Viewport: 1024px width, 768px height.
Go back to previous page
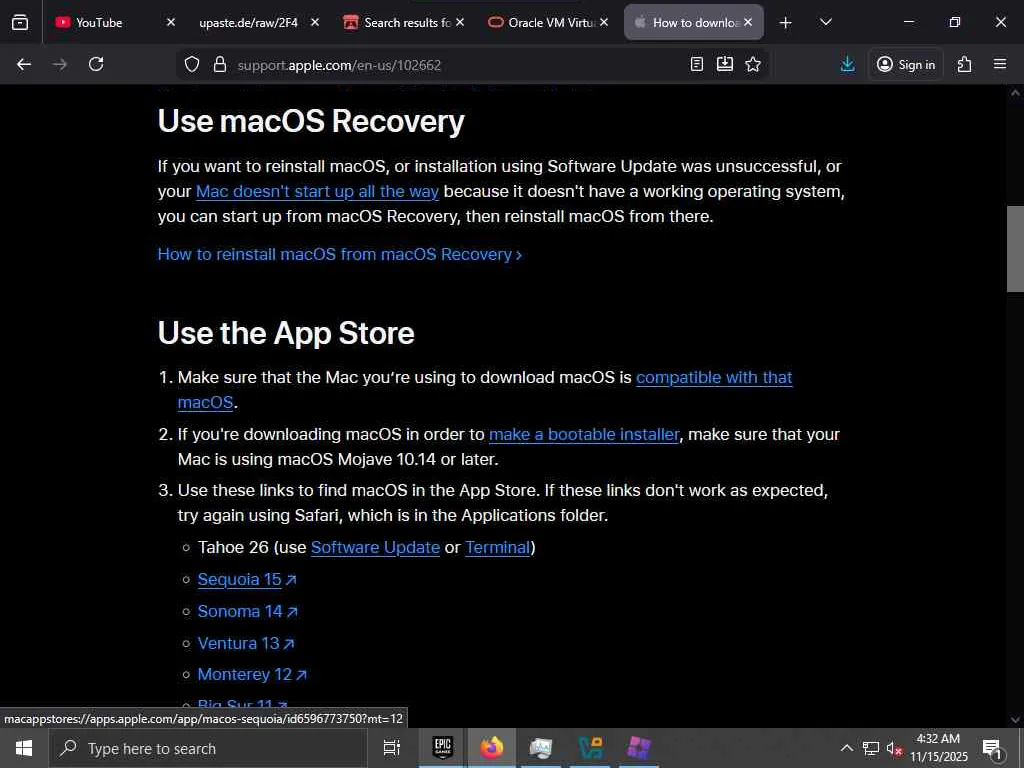[x=24, y=64]
